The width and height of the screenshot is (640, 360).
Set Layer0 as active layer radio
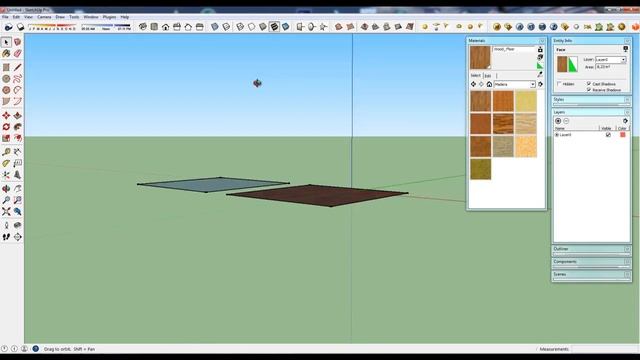click(556, 135)
